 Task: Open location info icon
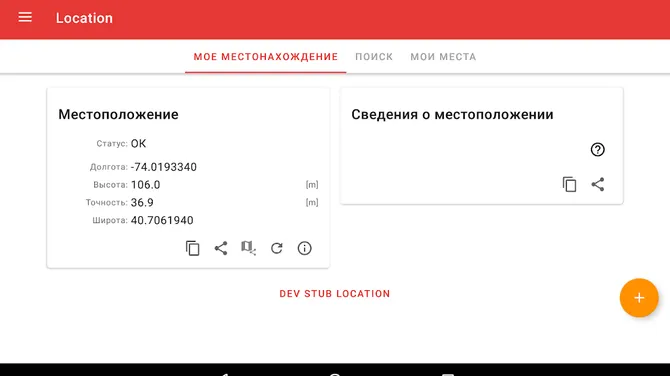304,248
